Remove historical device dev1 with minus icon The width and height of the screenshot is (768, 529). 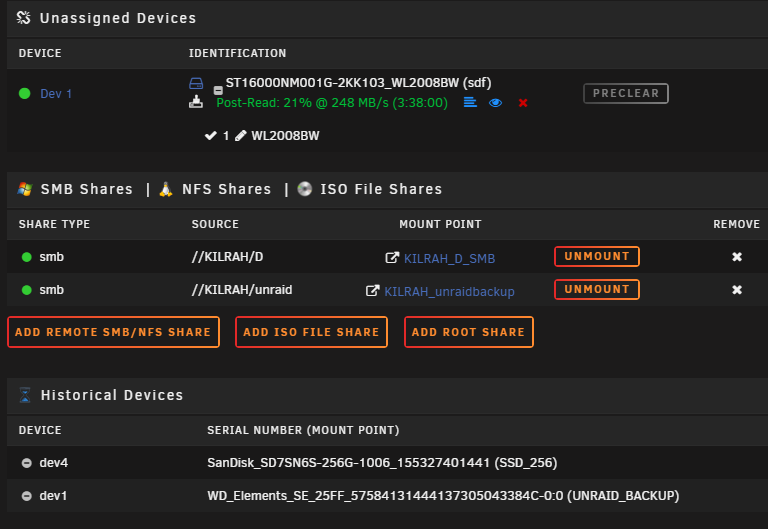pos(27,496)
